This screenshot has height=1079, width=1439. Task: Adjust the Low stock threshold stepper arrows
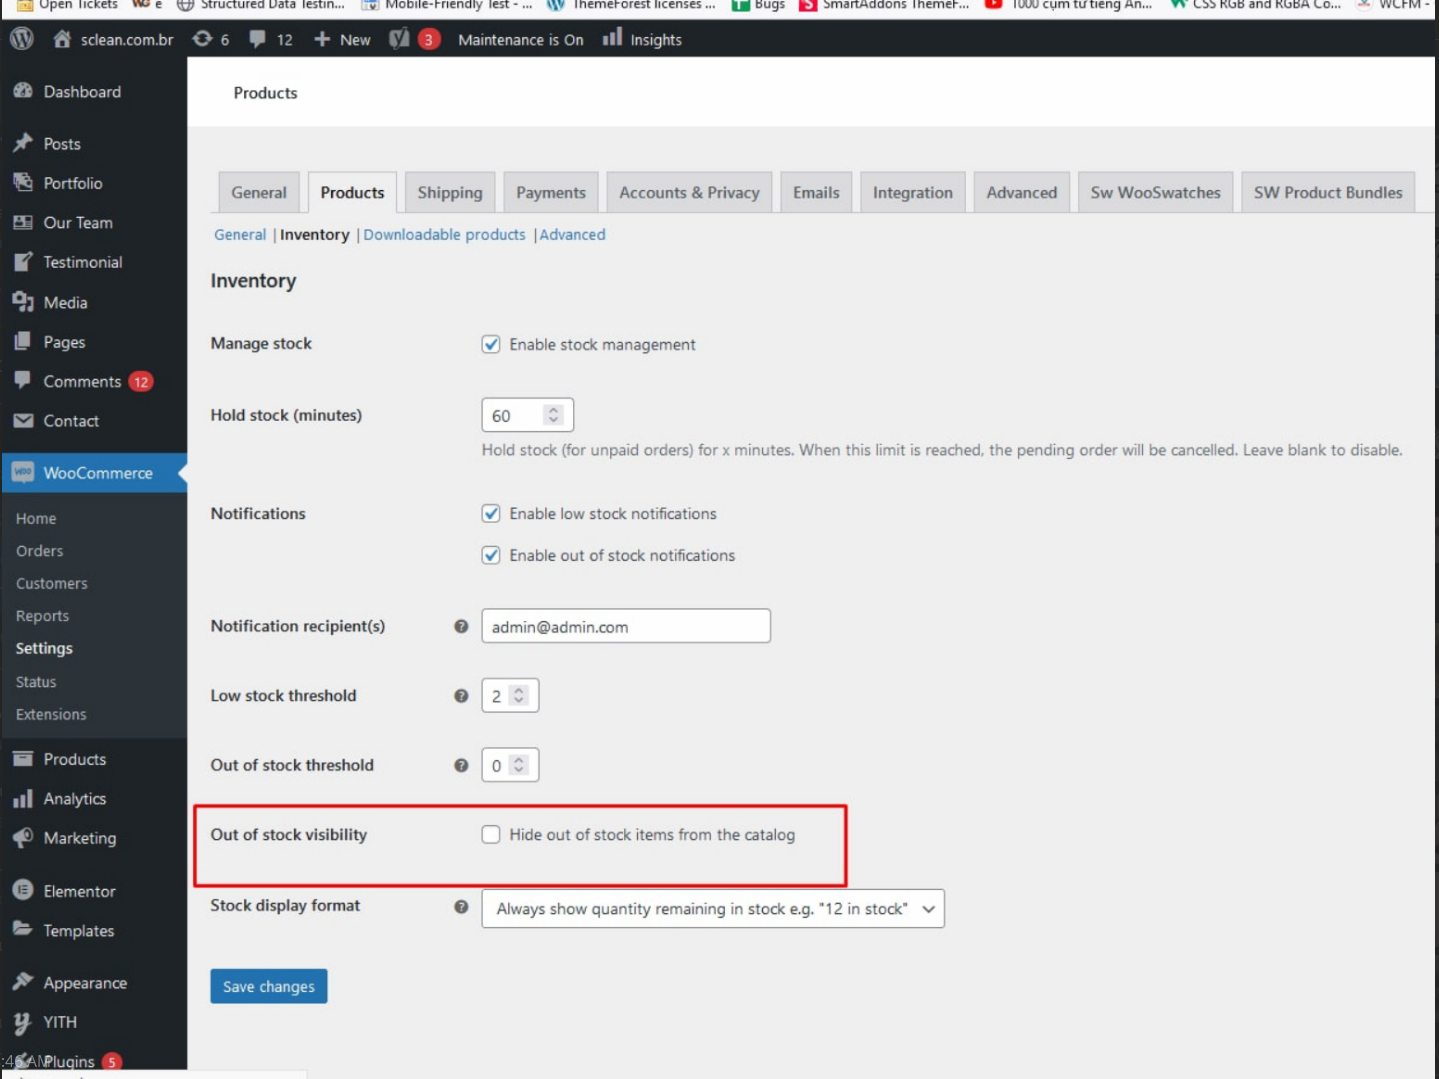point(519,696)
